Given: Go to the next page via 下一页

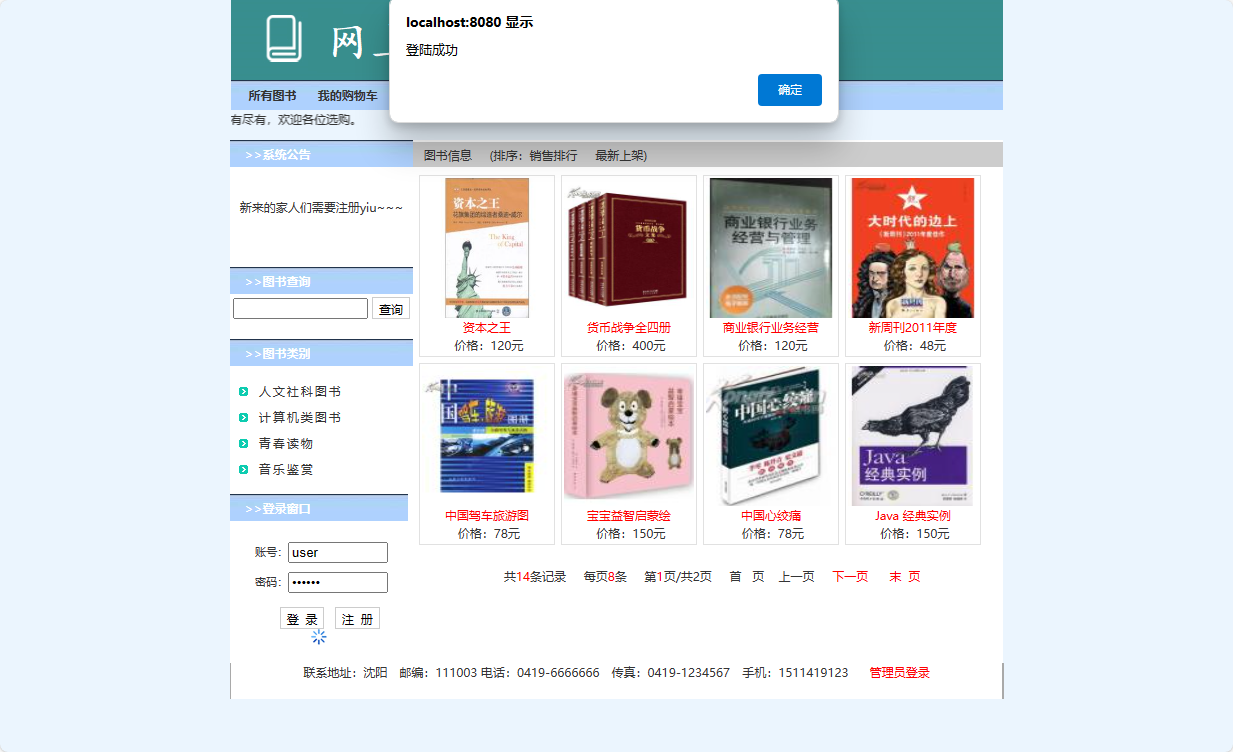Looking at the screenshot, I should 849,576.
